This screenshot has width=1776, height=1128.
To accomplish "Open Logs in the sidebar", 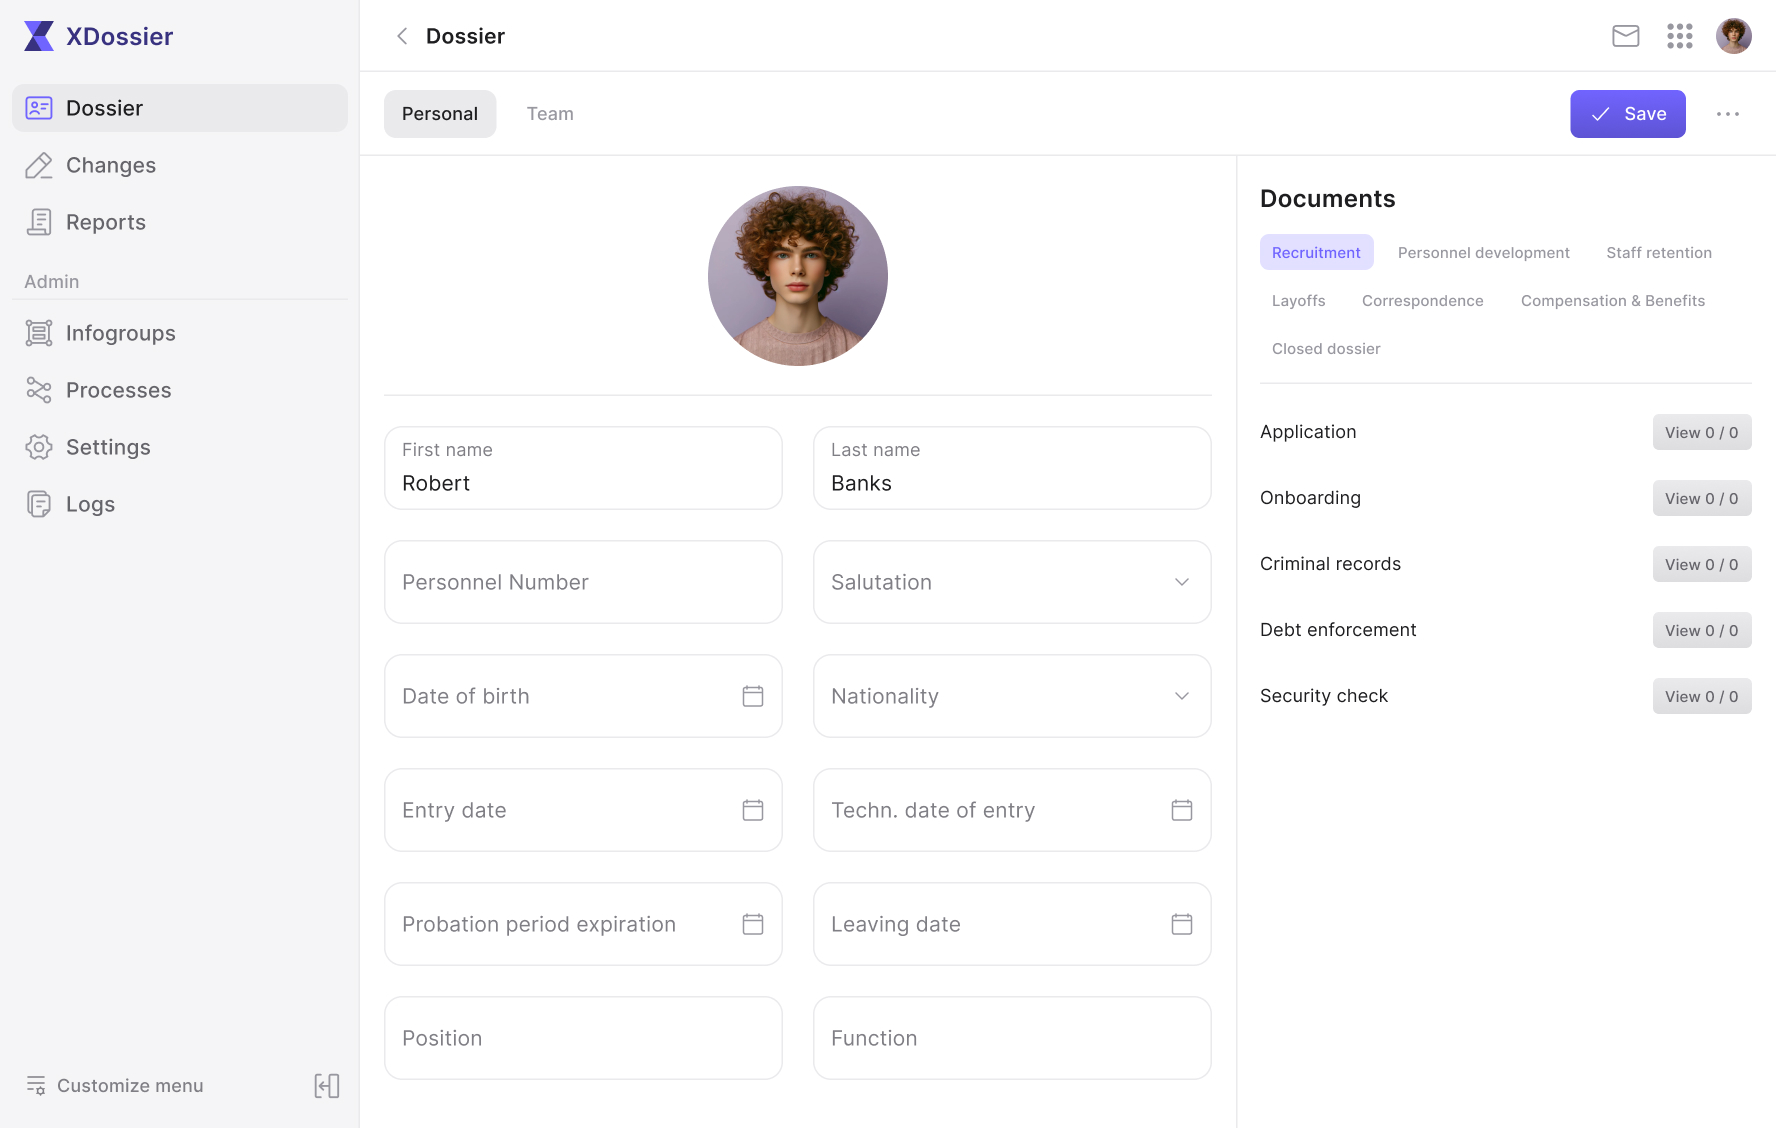I will 180,504.
